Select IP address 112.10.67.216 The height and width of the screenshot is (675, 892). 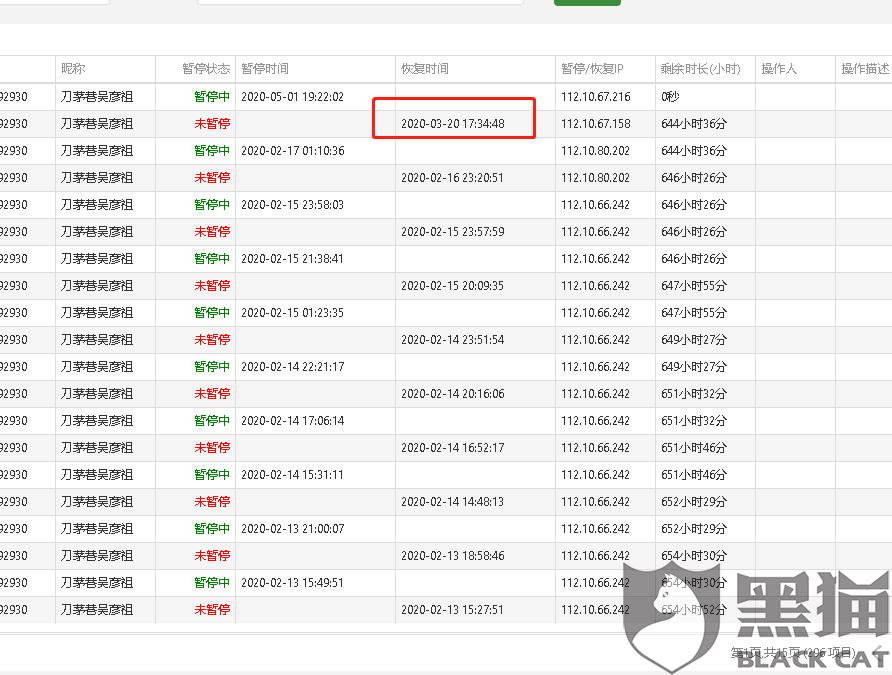(x=596, y=97)
